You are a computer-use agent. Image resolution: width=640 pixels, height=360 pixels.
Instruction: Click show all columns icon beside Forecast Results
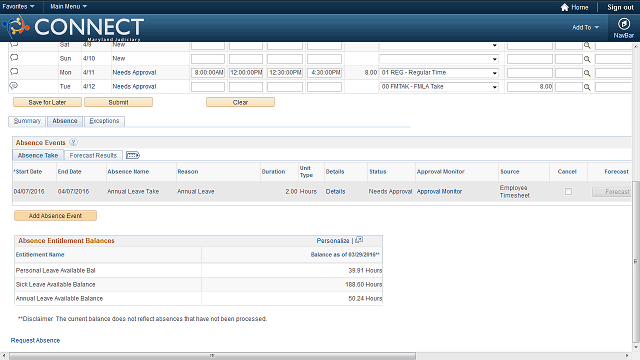pos(133,155)
